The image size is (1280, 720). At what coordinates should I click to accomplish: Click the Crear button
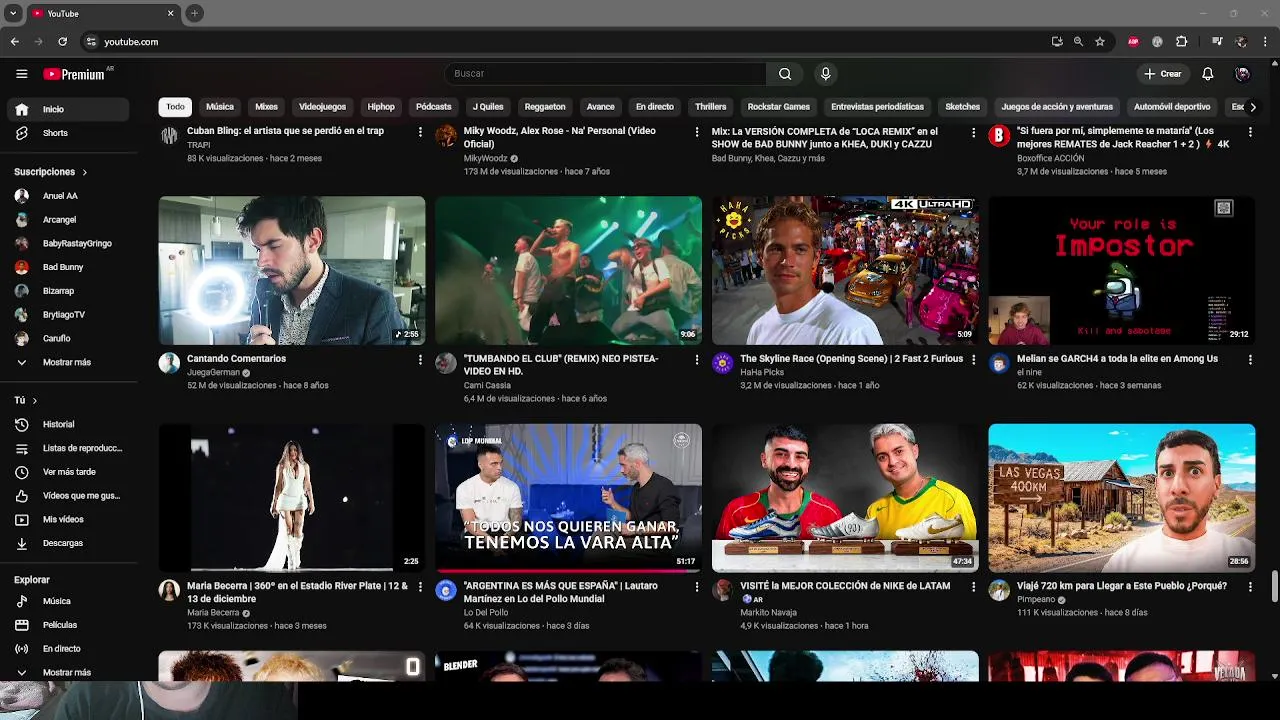1162,73
